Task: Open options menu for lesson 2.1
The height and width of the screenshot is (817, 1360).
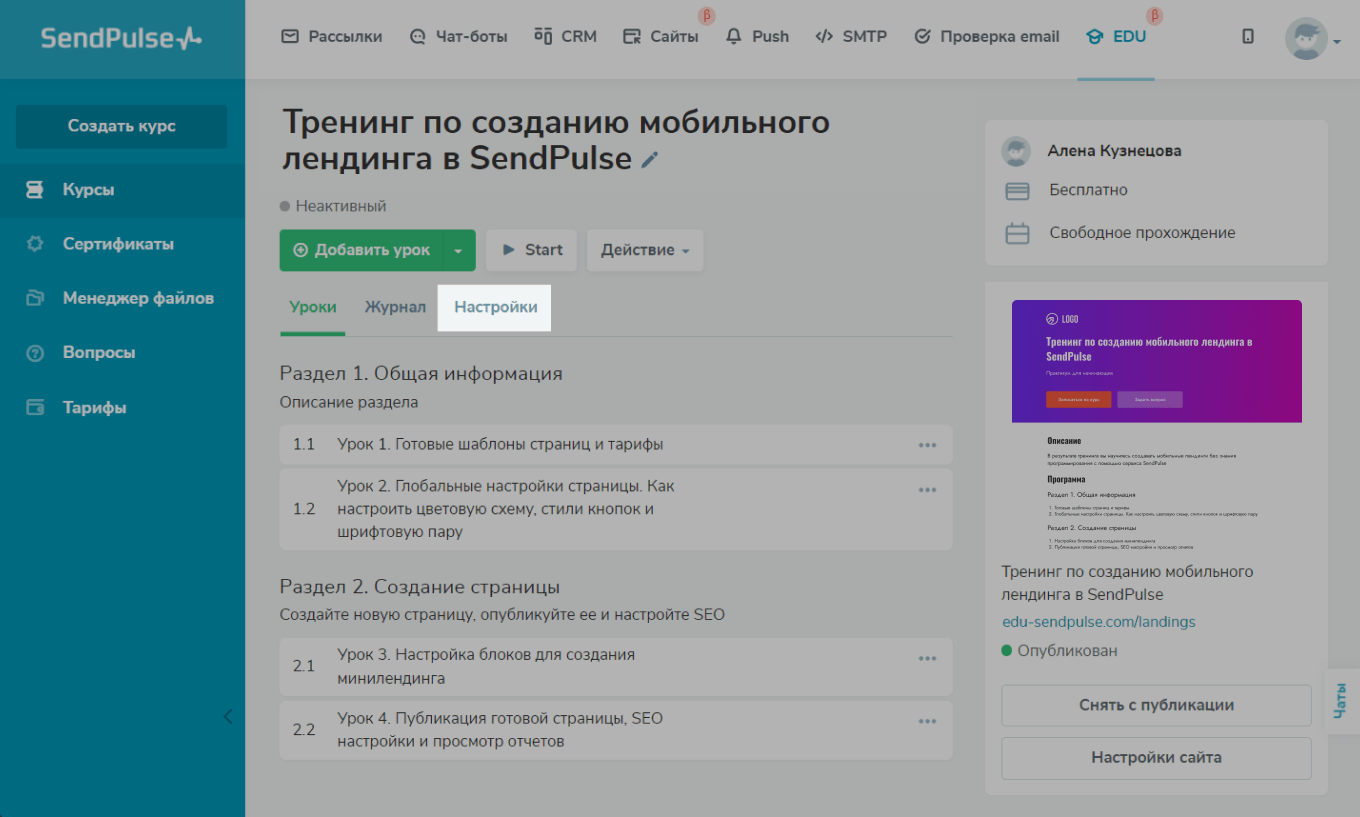Action: (927, 658)
